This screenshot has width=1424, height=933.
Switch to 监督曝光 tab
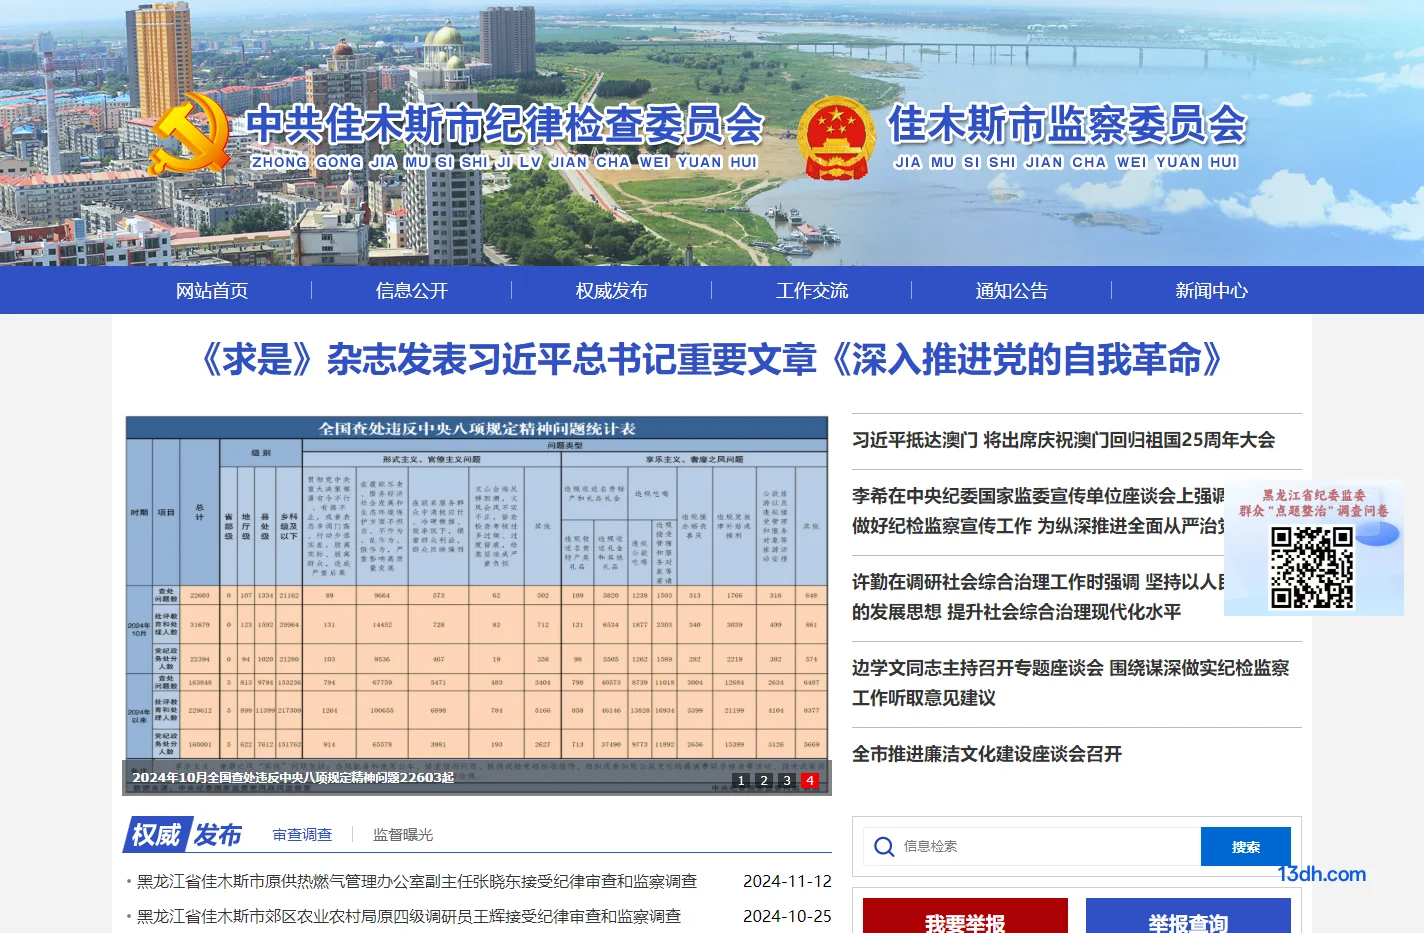click(x=403, y=835)
